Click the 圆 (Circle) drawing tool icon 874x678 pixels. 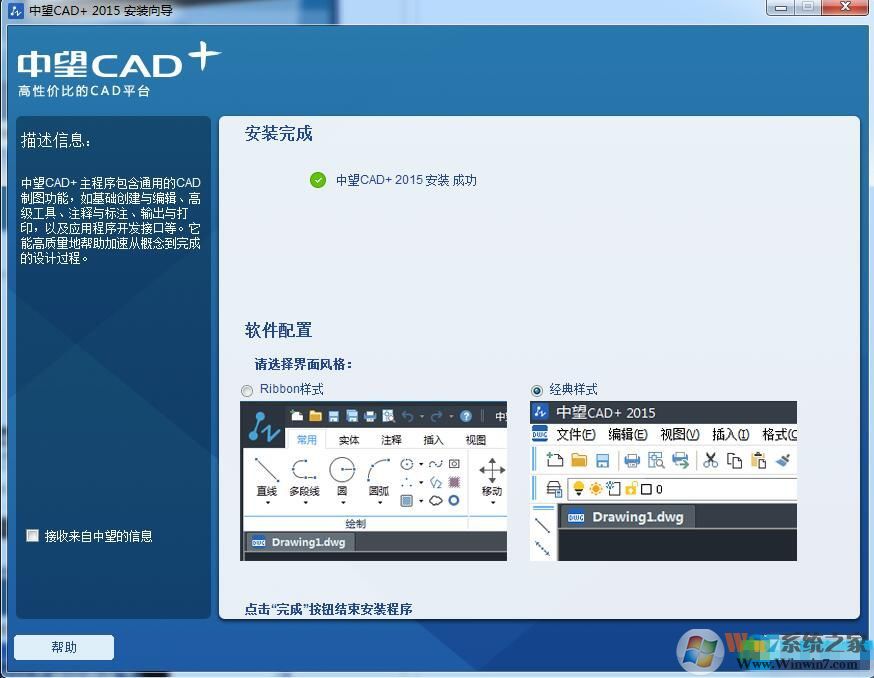[342, 470]
